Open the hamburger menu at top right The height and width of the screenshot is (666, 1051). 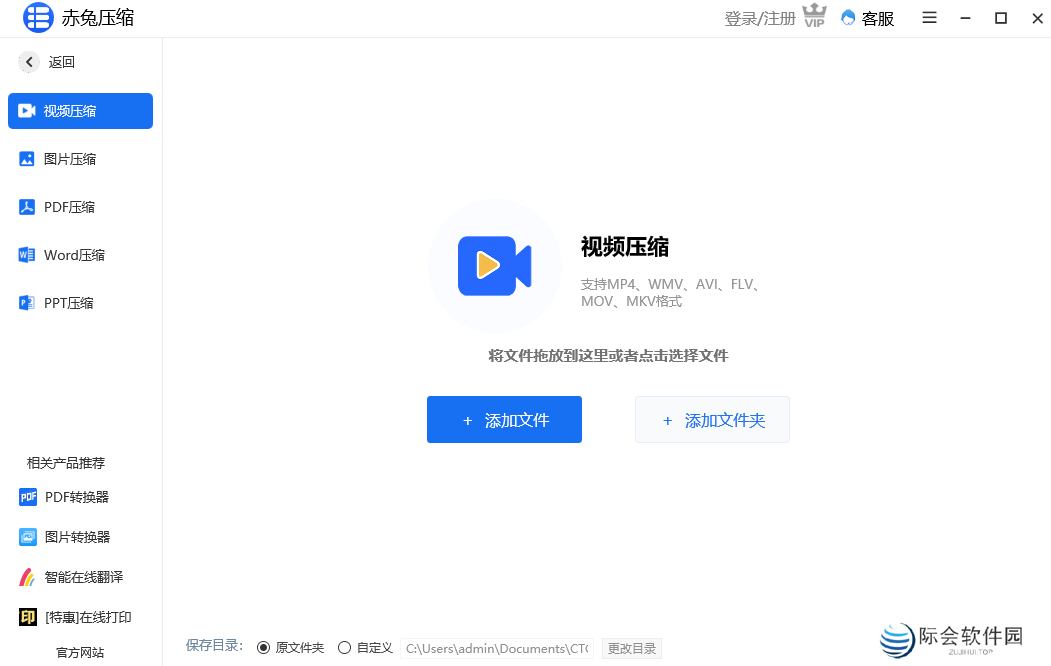(x=929, y=18)
